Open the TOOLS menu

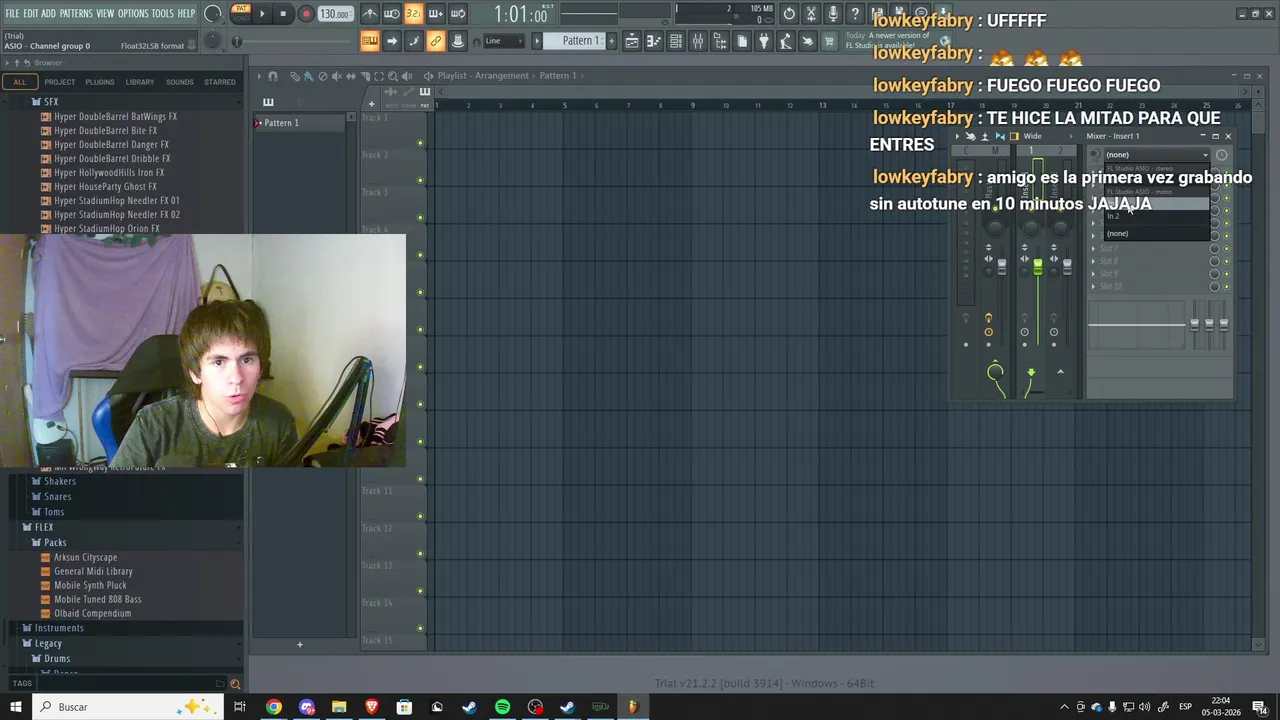tap(163, 13)
